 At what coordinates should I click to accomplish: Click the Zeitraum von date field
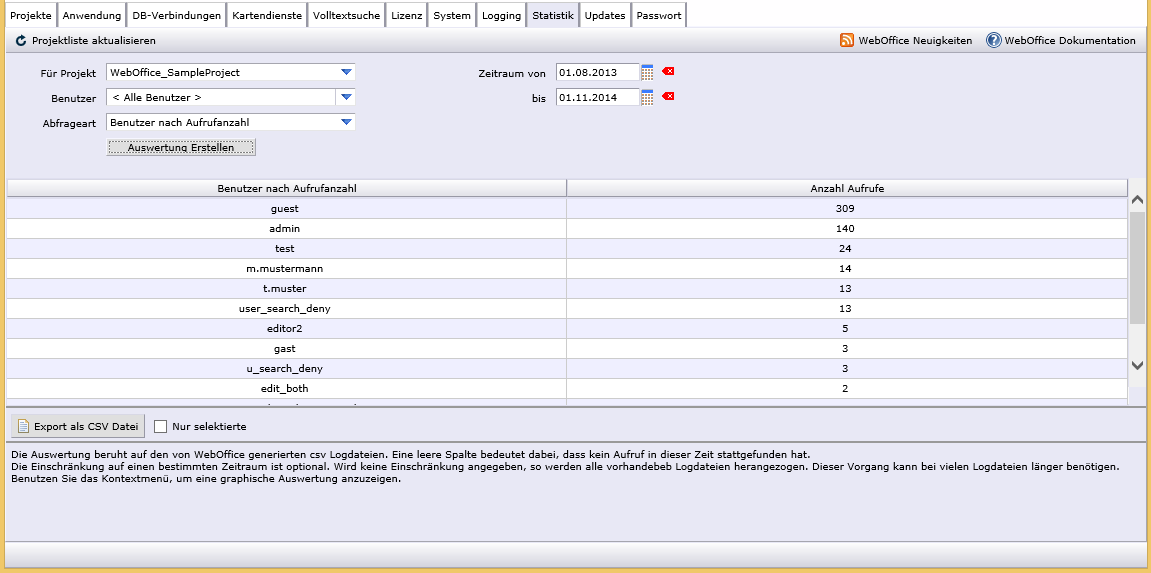tap(598, 72)
